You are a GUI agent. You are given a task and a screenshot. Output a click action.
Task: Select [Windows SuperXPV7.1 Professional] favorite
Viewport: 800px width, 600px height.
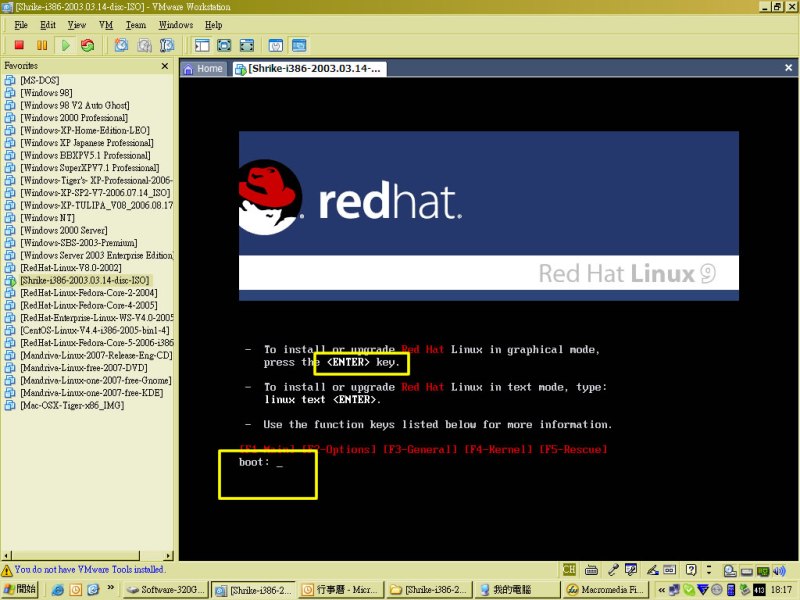[x=89, y=168]
